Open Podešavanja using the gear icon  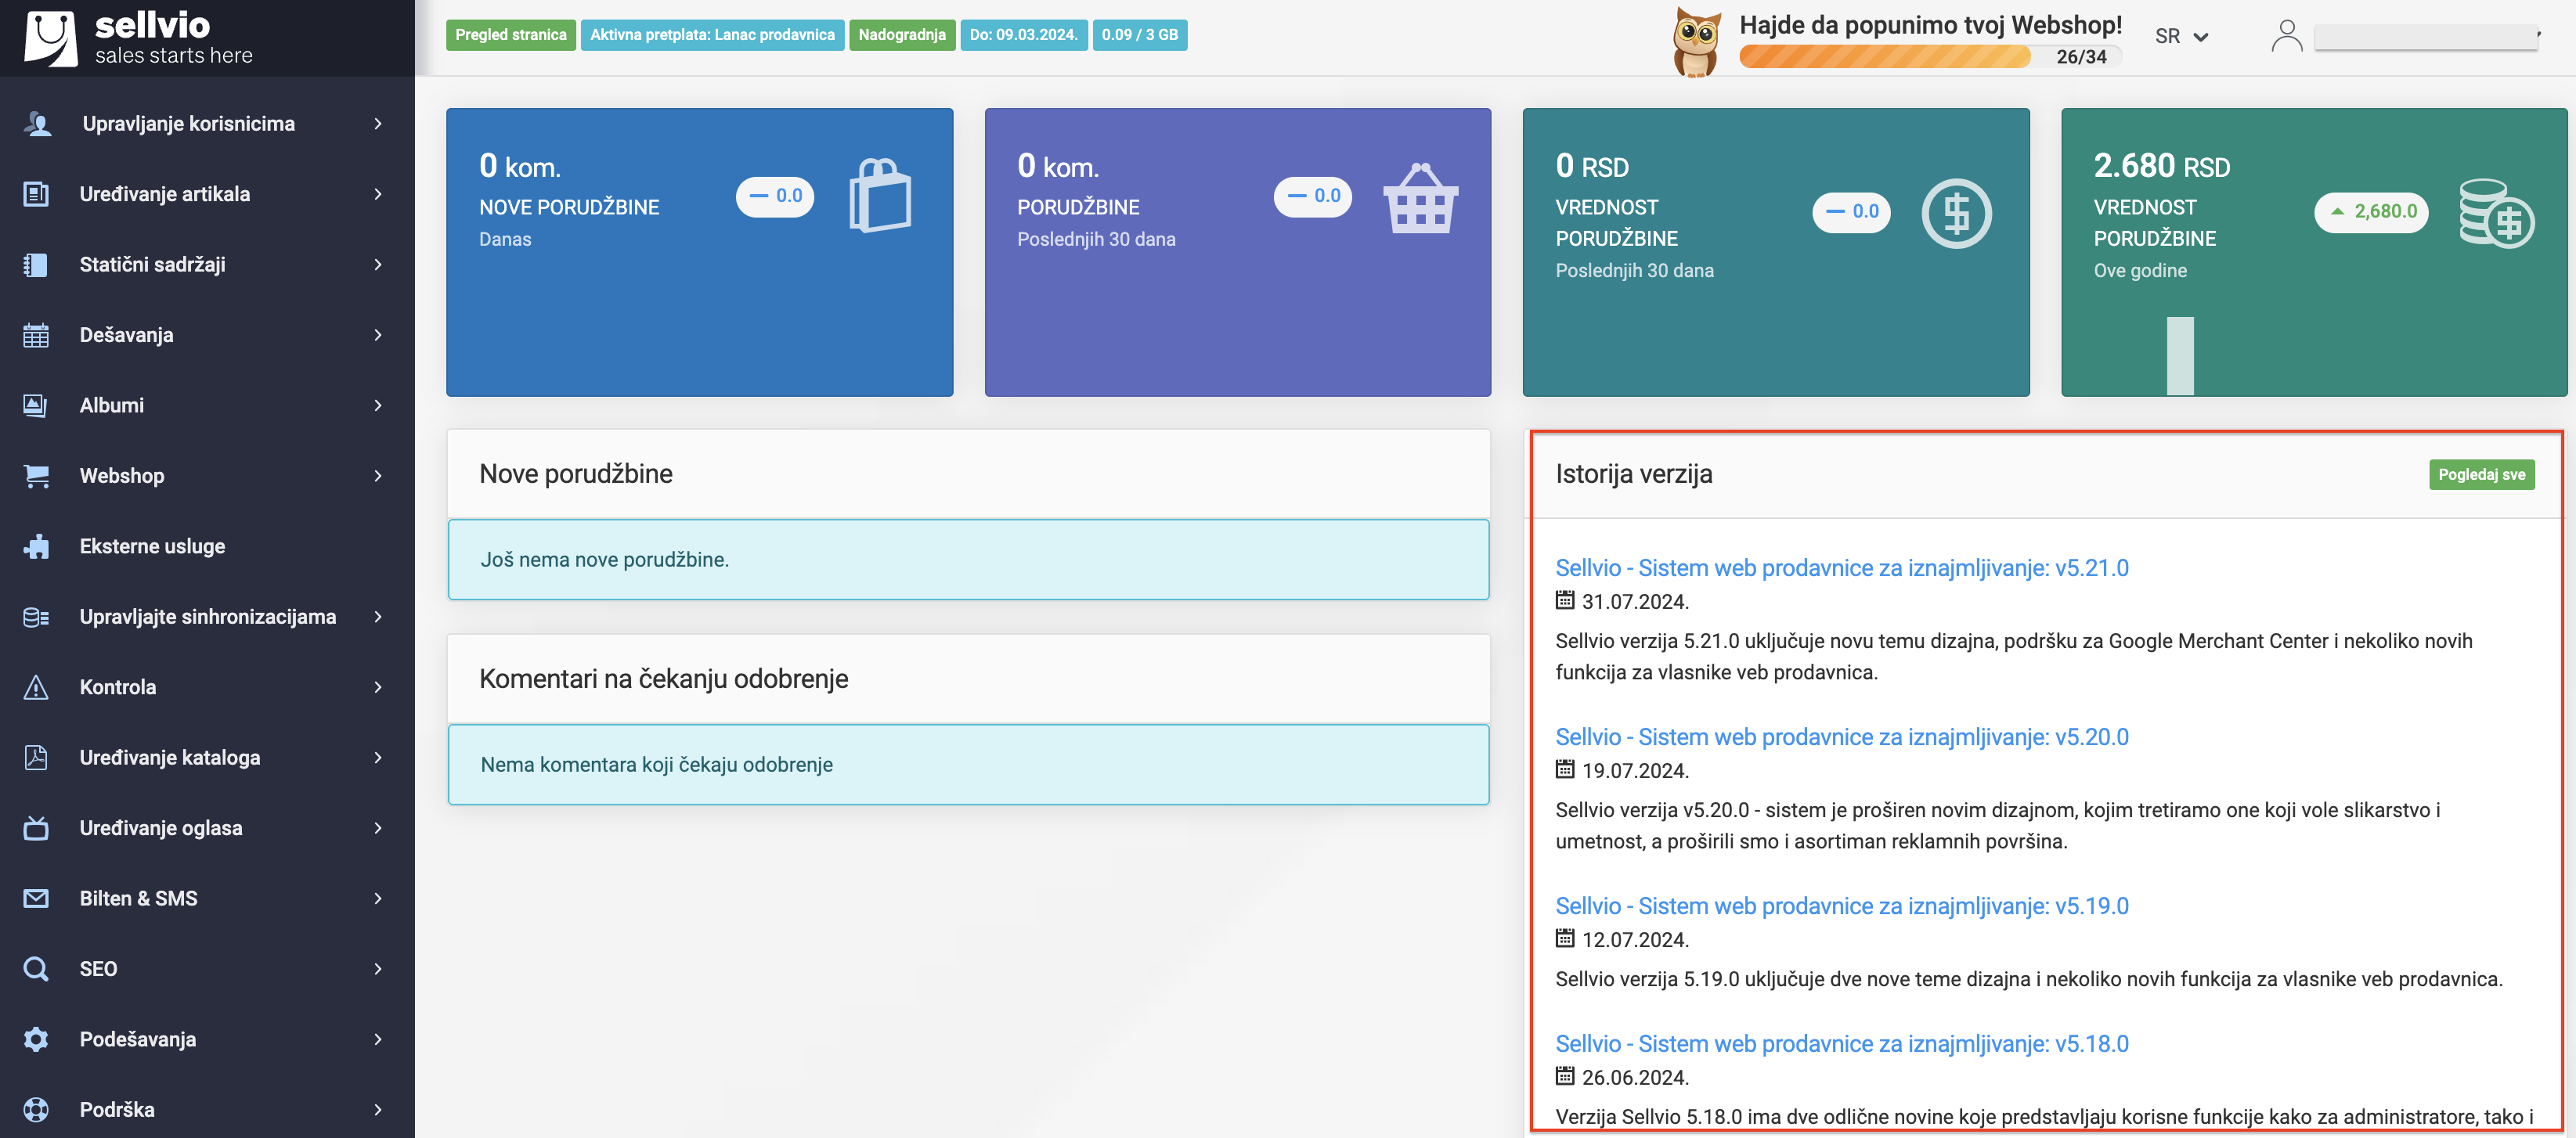click(36, 1039)
